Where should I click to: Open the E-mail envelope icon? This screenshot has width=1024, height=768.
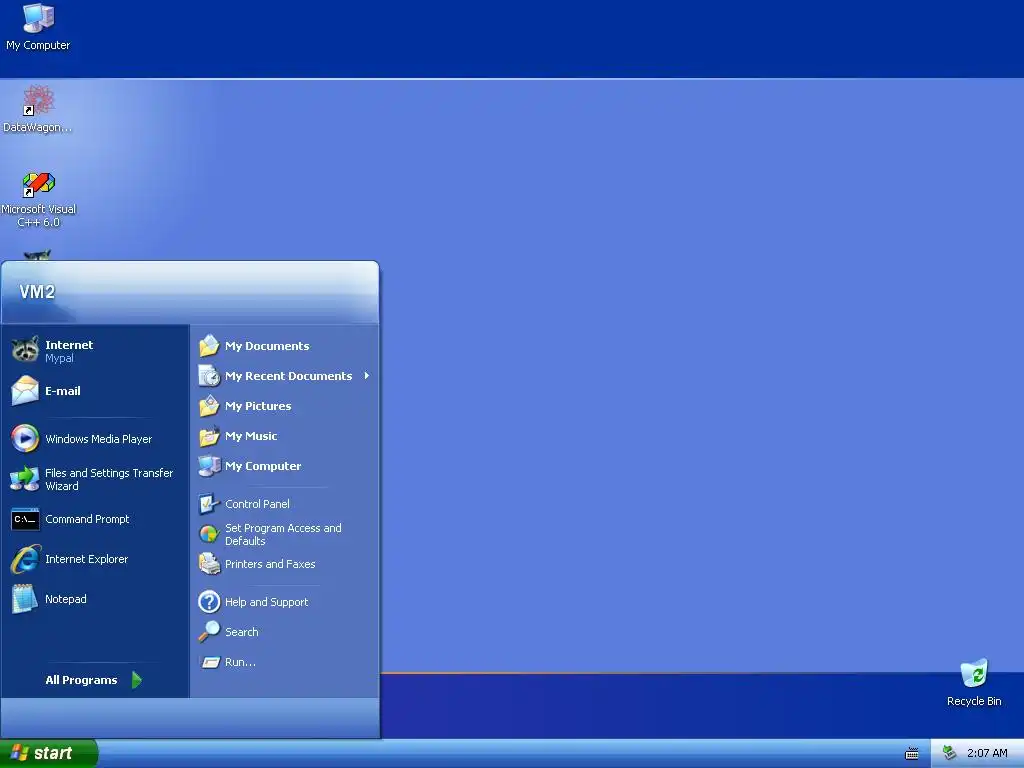pos(25,391)
